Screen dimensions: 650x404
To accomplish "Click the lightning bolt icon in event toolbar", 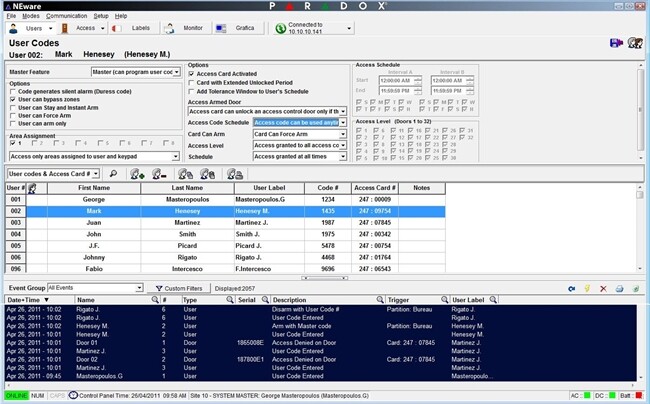I will click(586, 288).
